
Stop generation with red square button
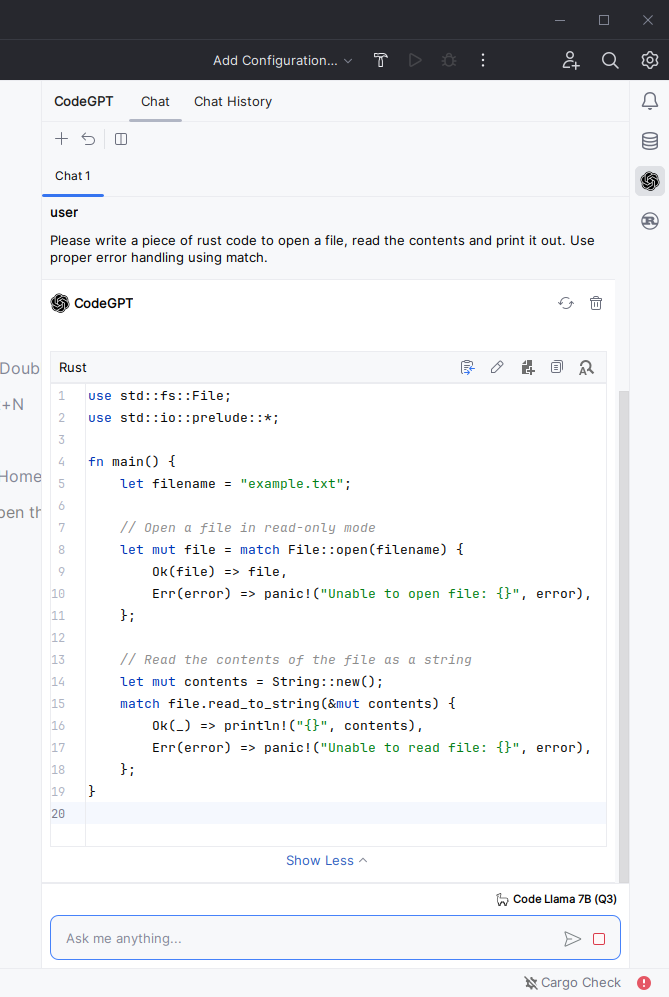pyautogui.click(x=599, y=939)
